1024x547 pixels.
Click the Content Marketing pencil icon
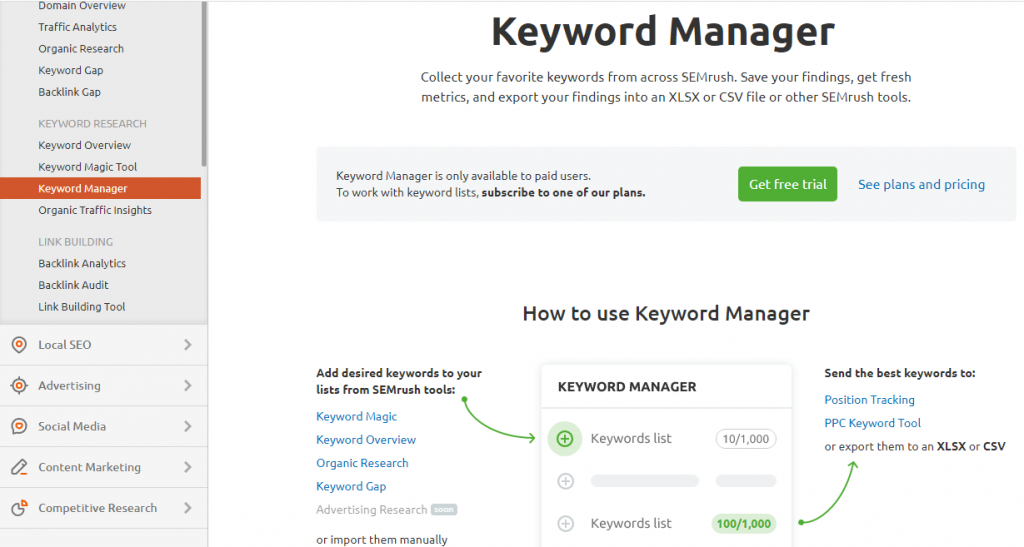19,467
